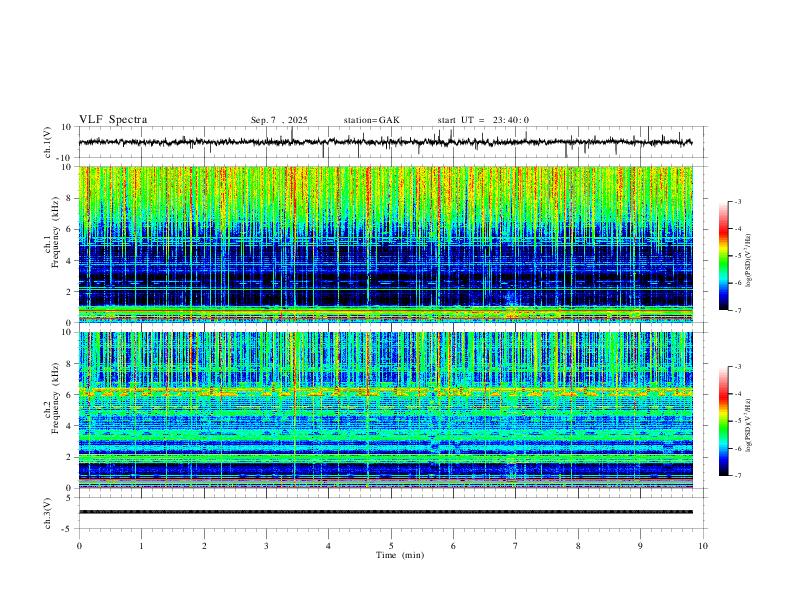The width and height of the screenshot is (792, 612).
Task: Click the 6 tick on ch.2 frequency axis
Action: (x=70, y=395)
